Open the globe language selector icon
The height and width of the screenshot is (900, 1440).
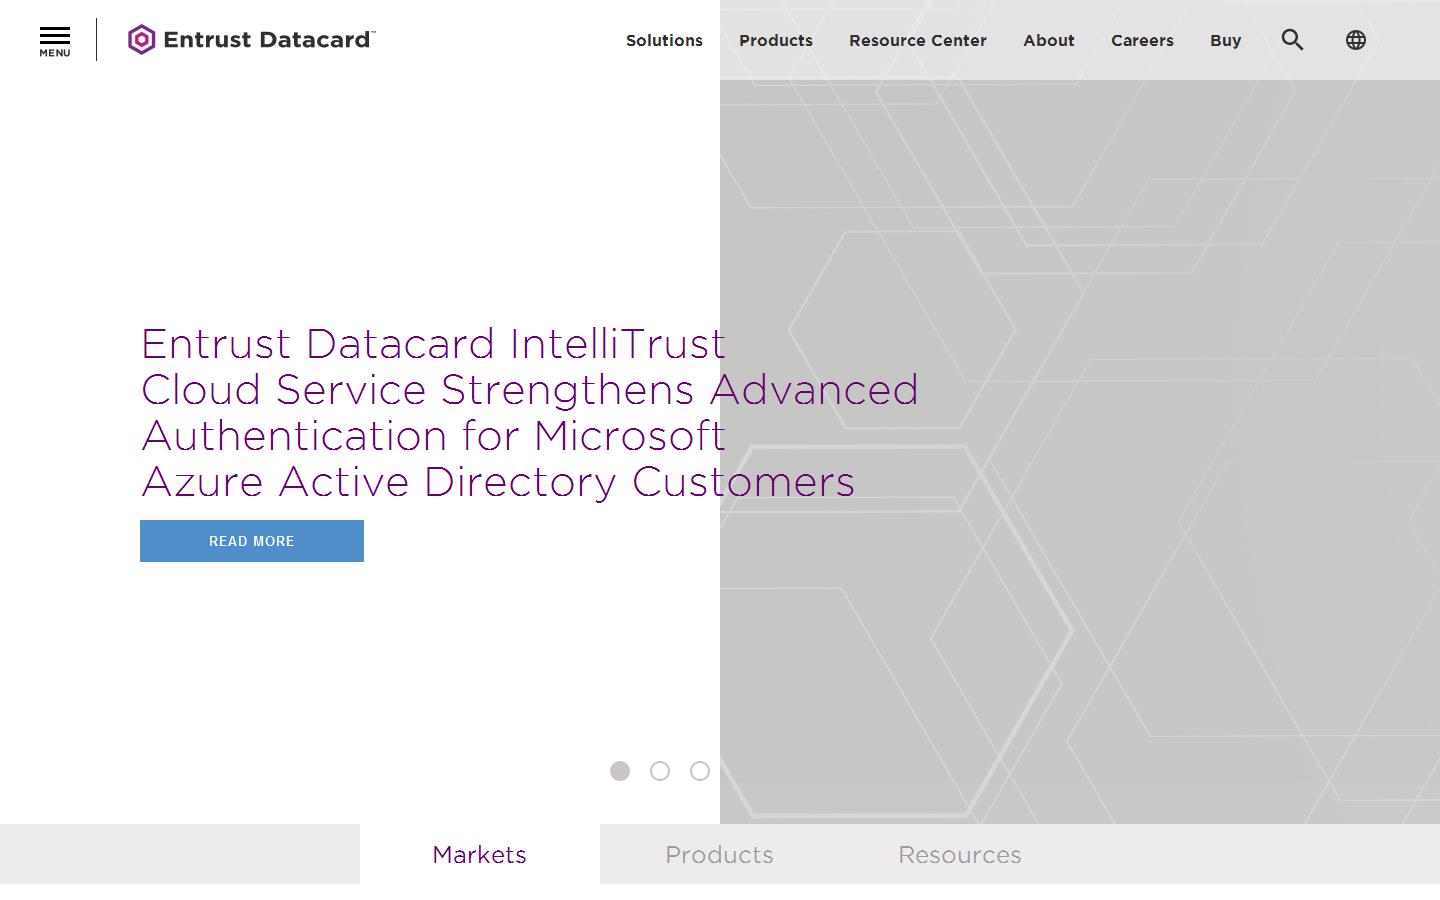click(1355, 40)
